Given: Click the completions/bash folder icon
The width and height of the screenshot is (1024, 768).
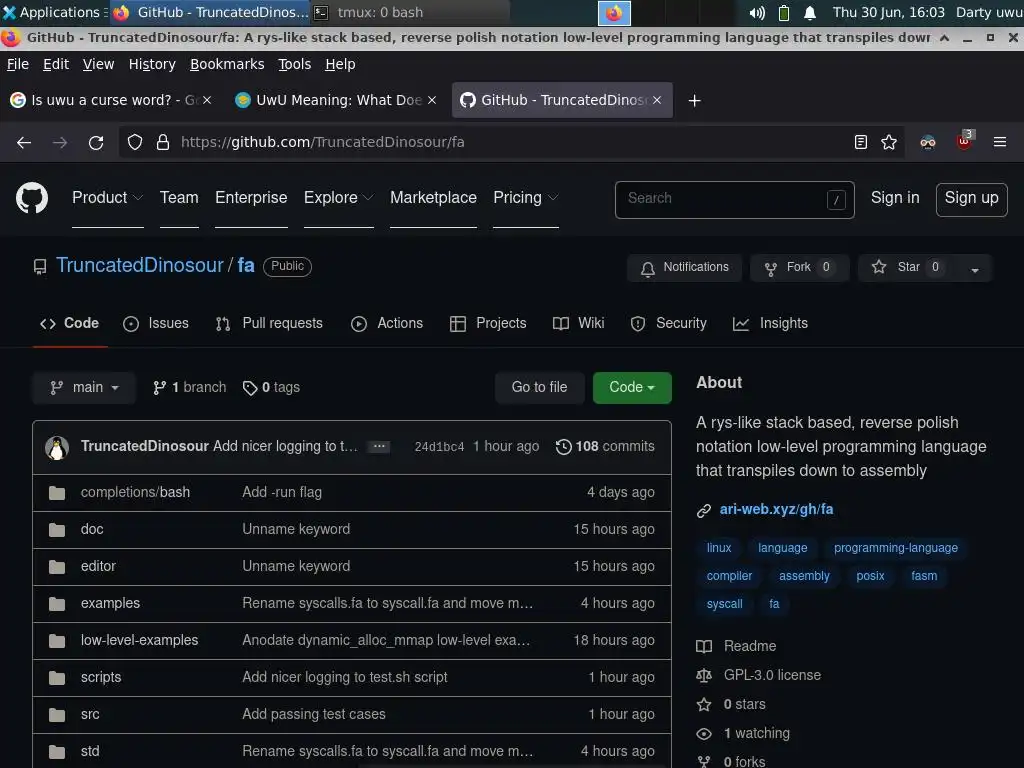Looking at the screenshot, I should click(57, 493).
